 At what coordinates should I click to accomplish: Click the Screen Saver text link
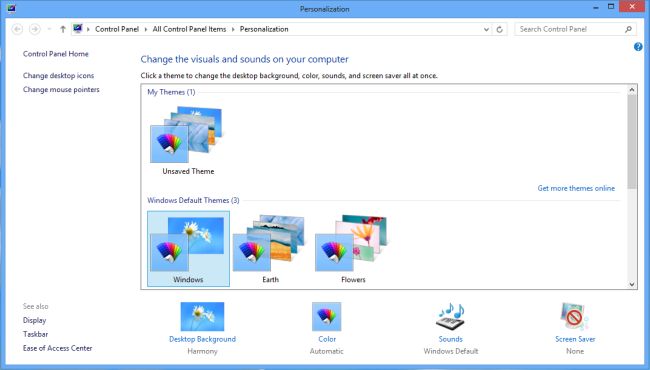(575, 339)
